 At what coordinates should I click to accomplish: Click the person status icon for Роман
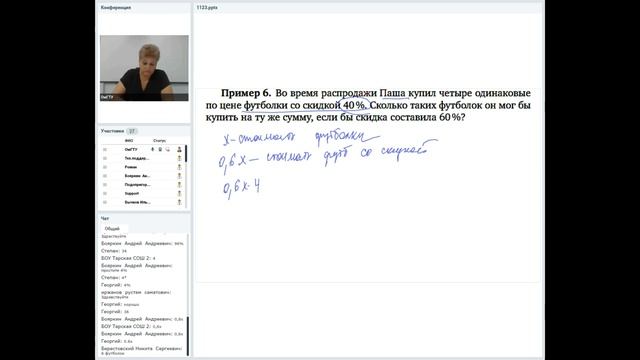179,167
